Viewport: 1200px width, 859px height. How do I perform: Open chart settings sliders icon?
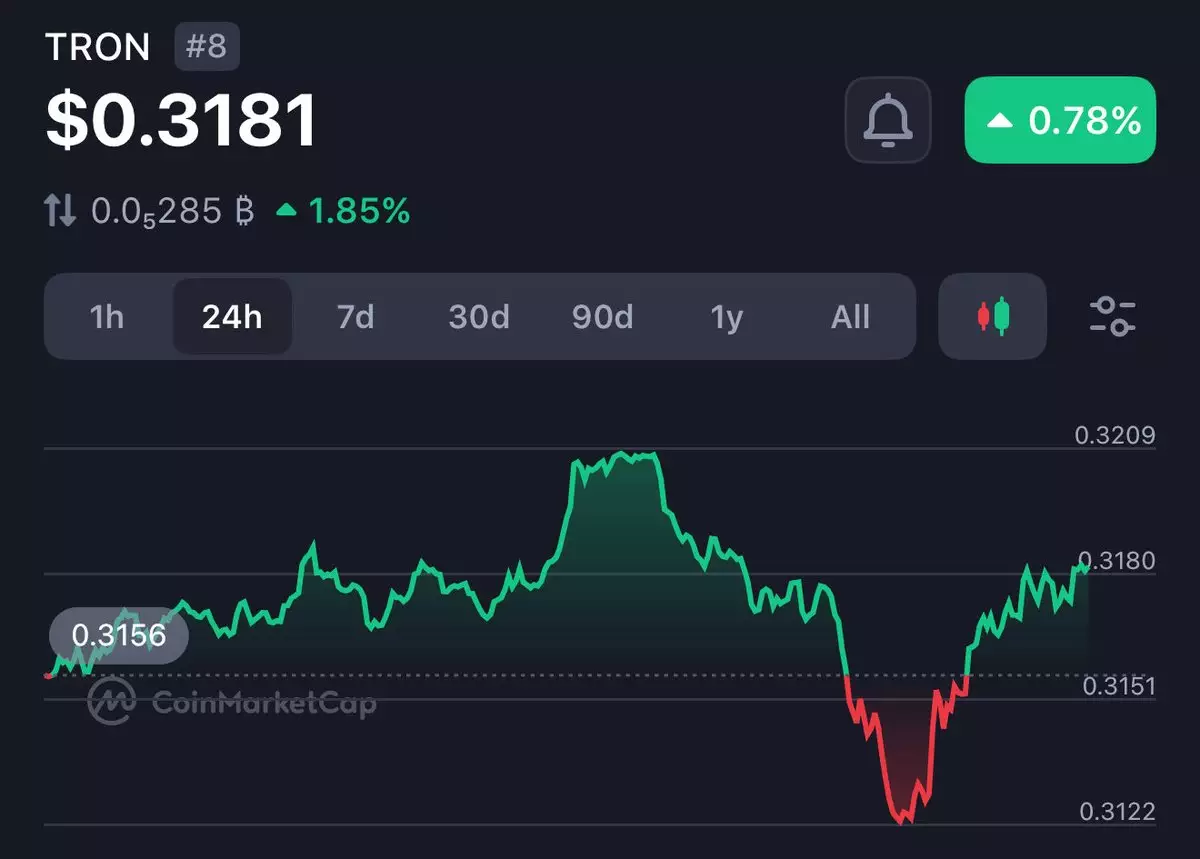pos(1112,317)
